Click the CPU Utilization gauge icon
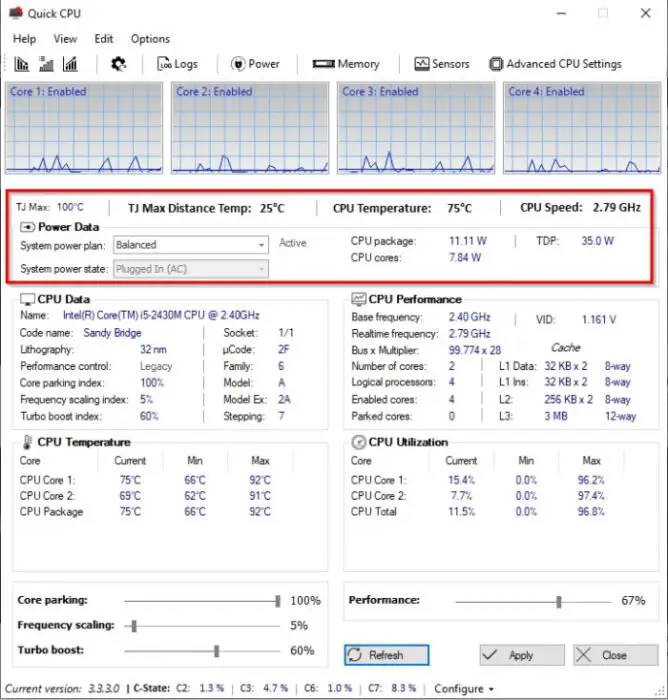Image resolution: width=668 pixels, height=700 pixels. pos(359,442)
